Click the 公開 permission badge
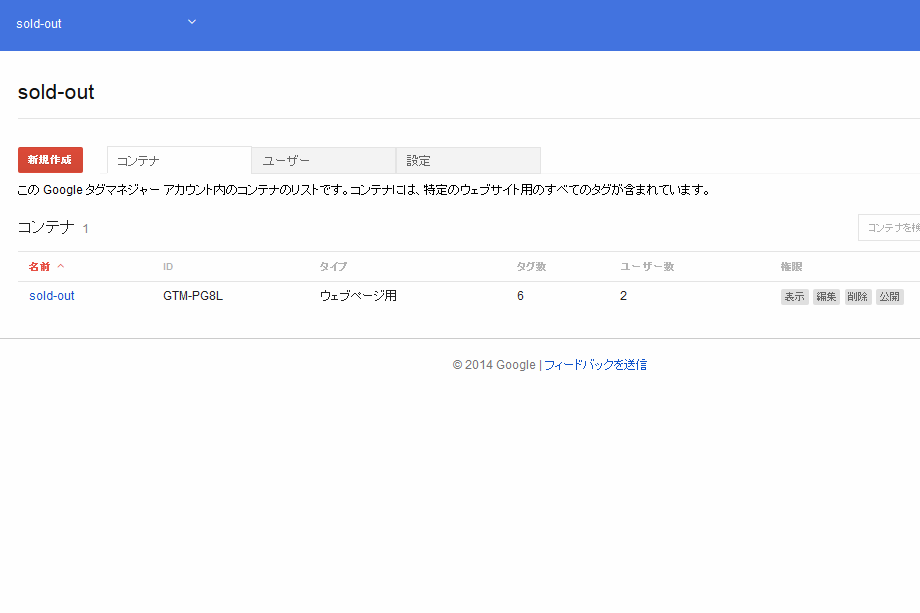This screenshot has width=920, height=613. tap(889, 297)
